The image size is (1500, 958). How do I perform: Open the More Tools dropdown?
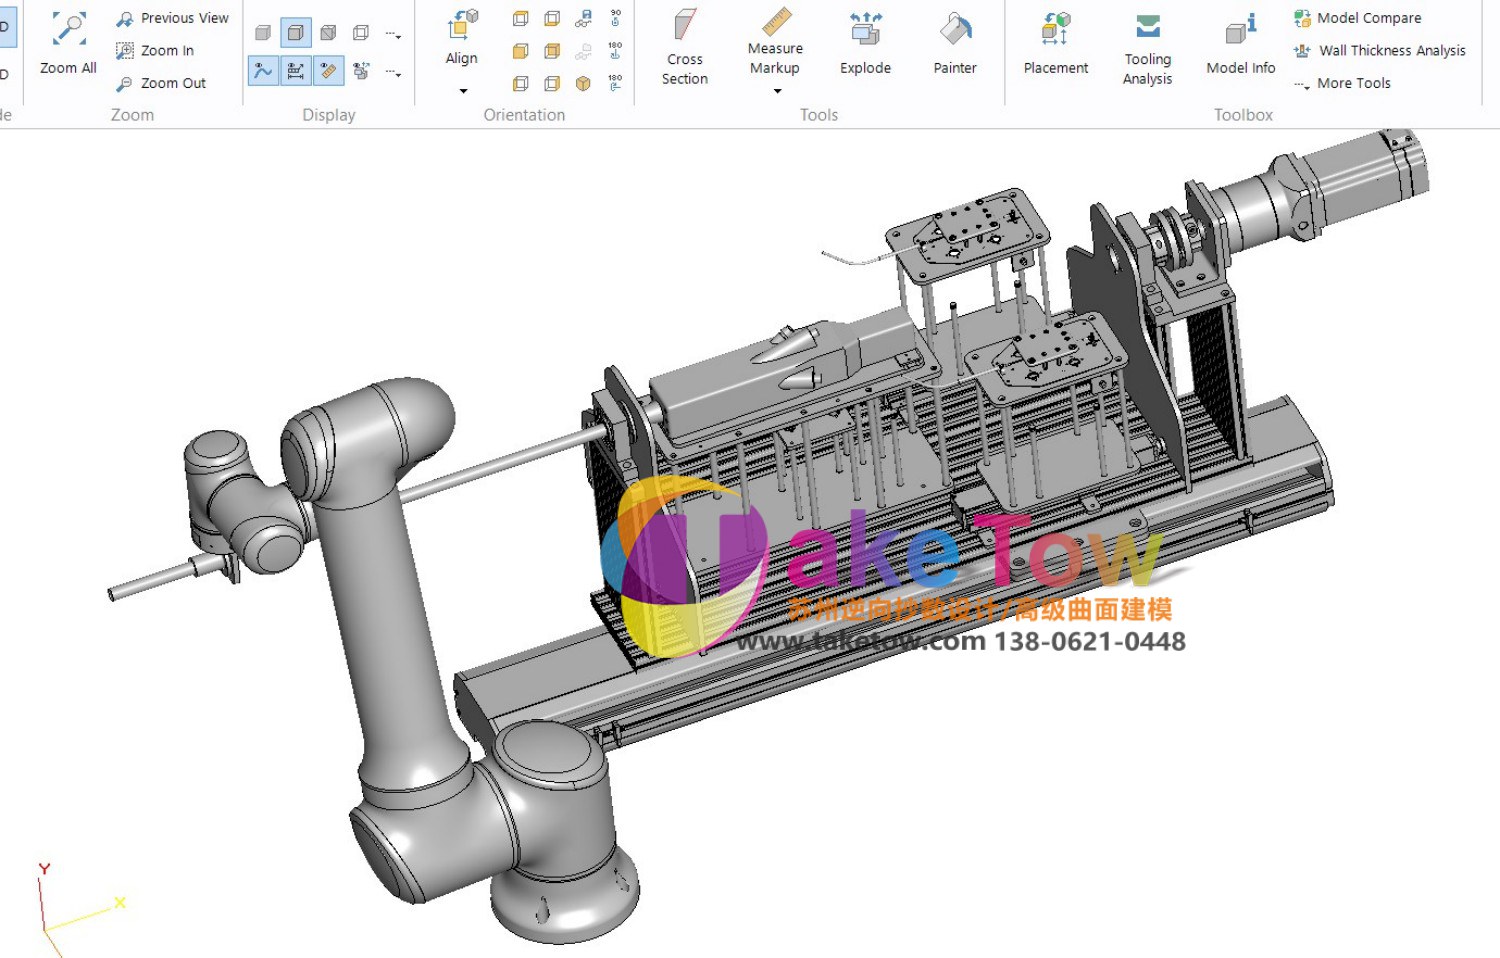(x=1342, y=83)
